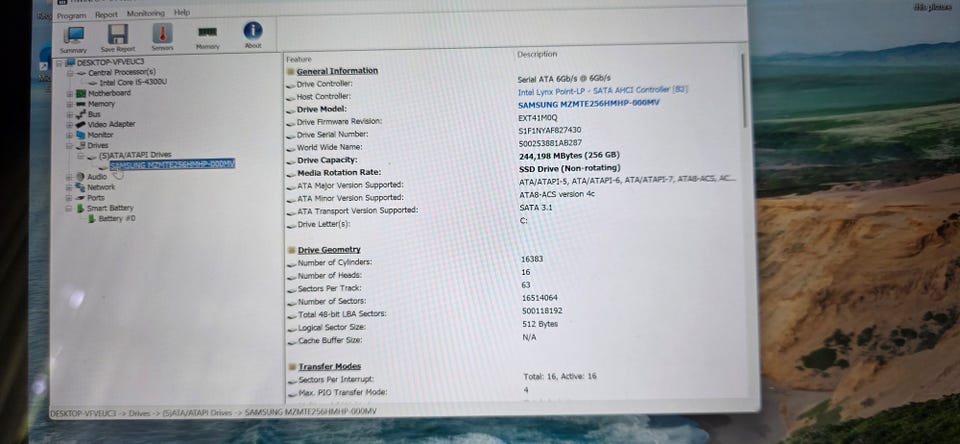
Task: Open the Help menu
Action: pos(182,12)
